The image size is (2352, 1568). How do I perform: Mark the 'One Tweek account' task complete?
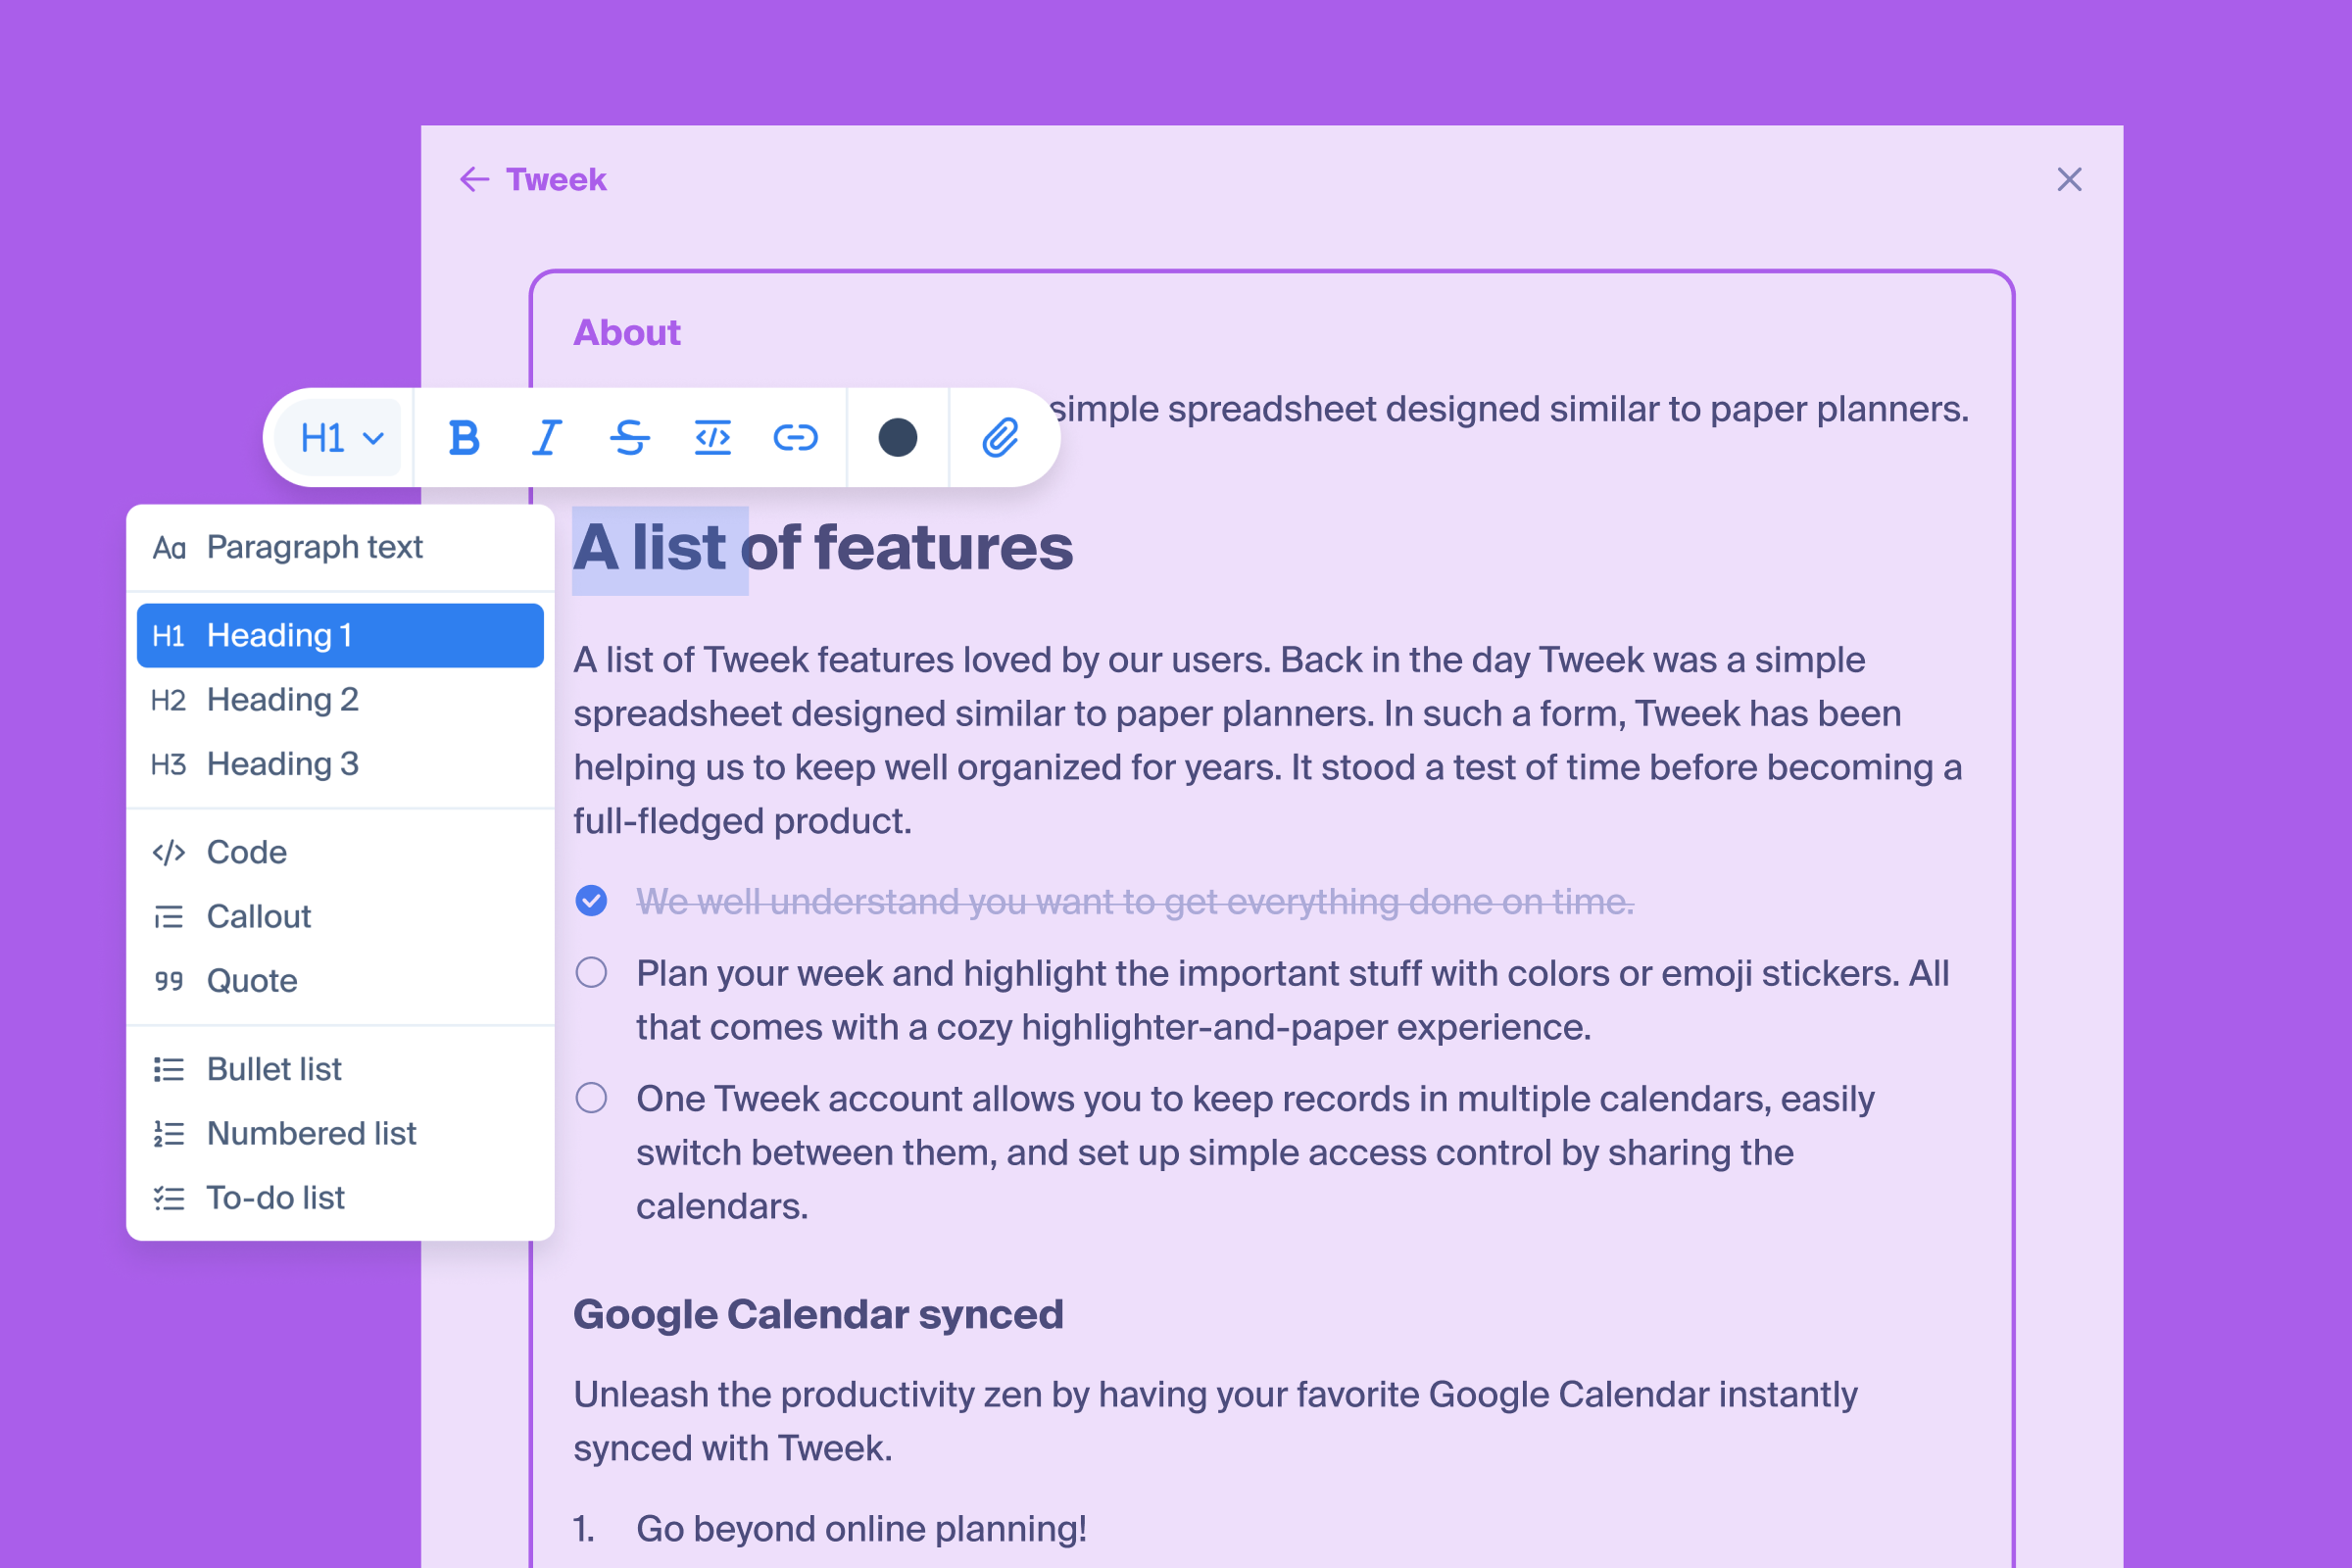pos(591,1098)
